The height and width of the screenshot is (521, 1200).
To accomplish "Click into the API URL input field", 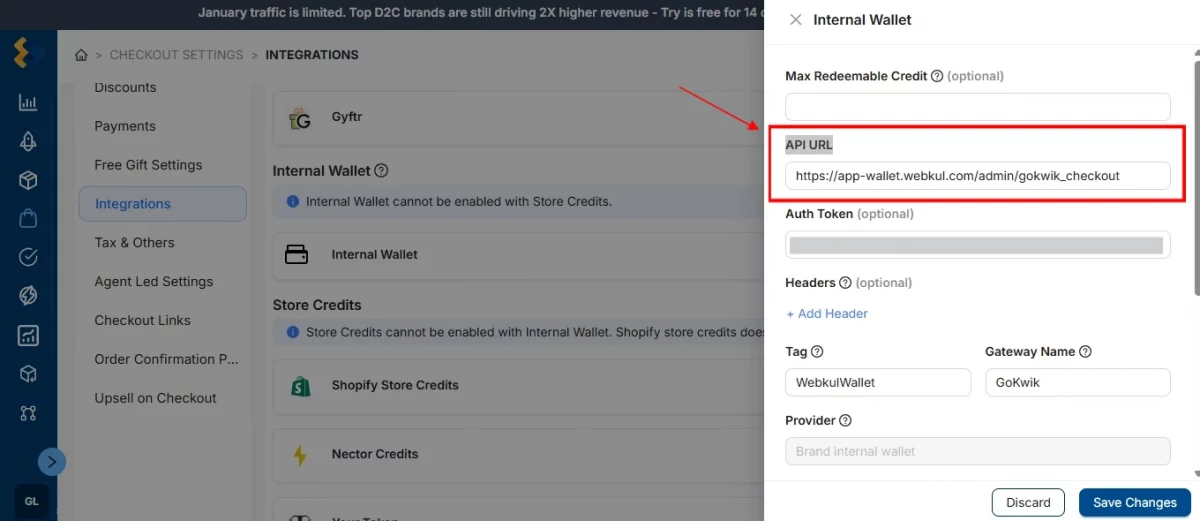I will (977, 176).
